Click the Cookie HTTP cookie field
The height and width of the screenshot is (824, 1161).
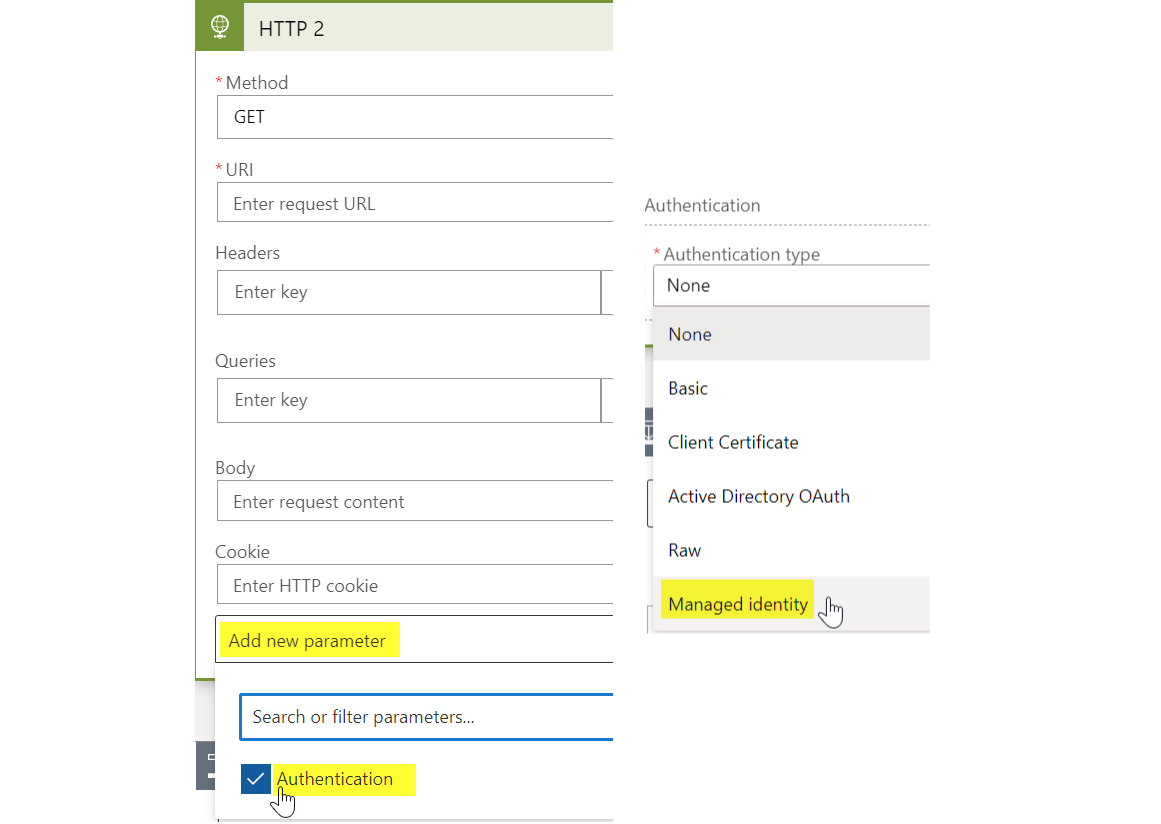415,585
